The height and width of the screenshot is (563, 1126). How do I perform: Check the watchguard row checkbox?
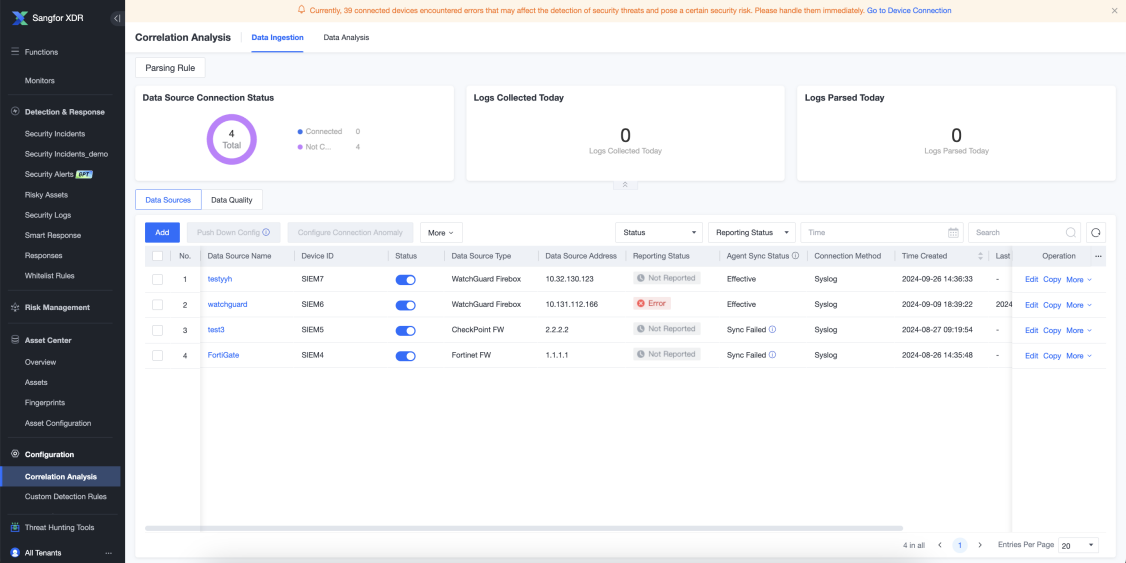click(x=157, y=304)
